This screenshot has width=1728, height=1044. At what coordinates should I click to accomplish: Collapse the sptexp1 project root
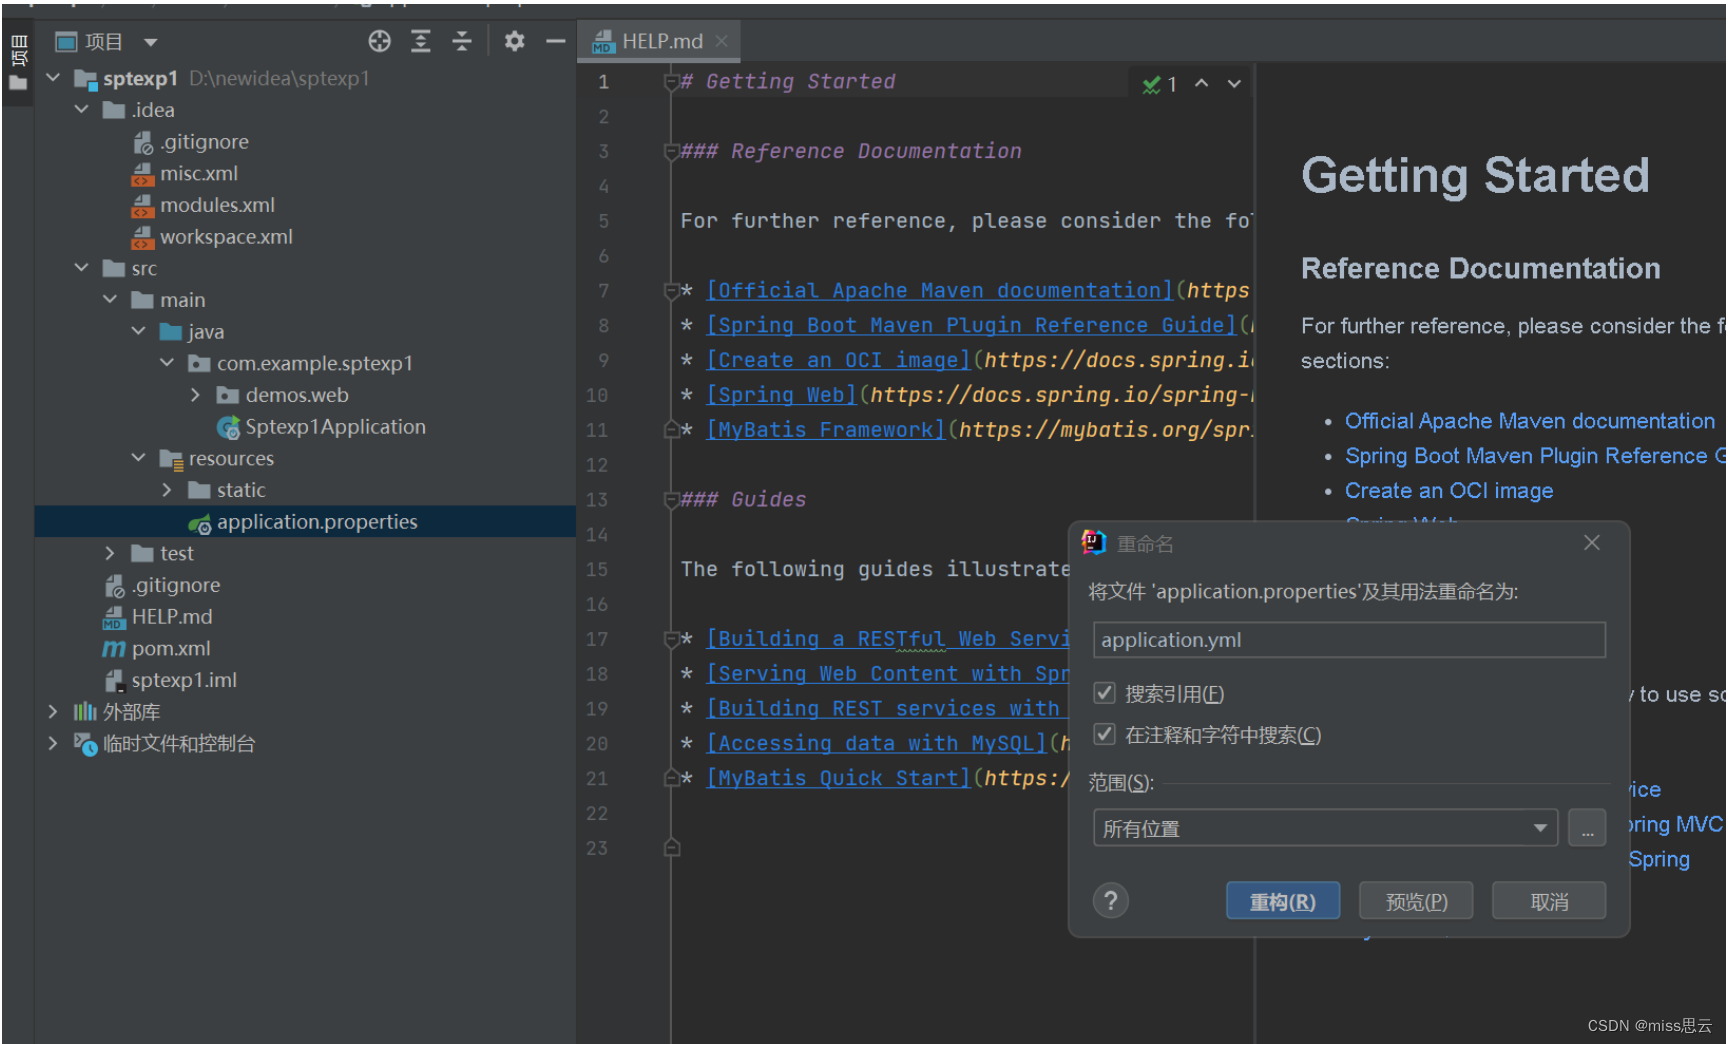53,78
